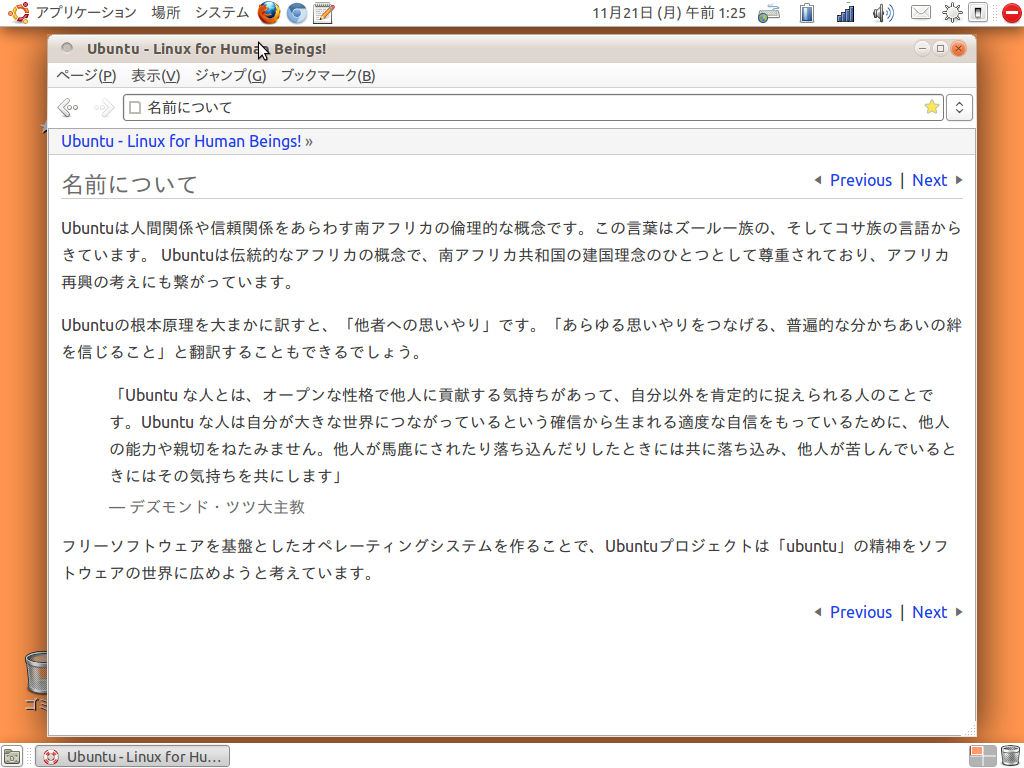Click the page icon in the location bar

[135, 107]
